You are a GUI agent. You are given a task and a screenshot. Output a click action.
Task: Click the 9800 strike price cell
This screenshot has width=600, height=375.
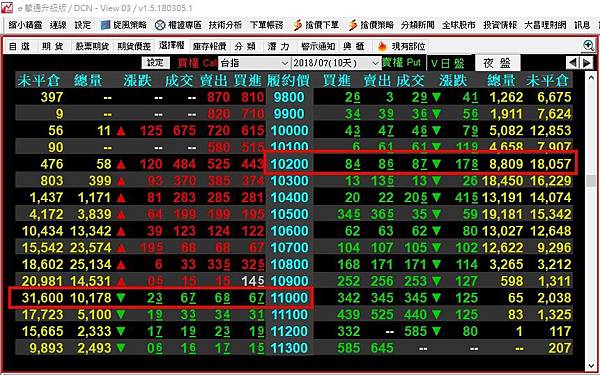pyautogui.click(x=289, y=97)
